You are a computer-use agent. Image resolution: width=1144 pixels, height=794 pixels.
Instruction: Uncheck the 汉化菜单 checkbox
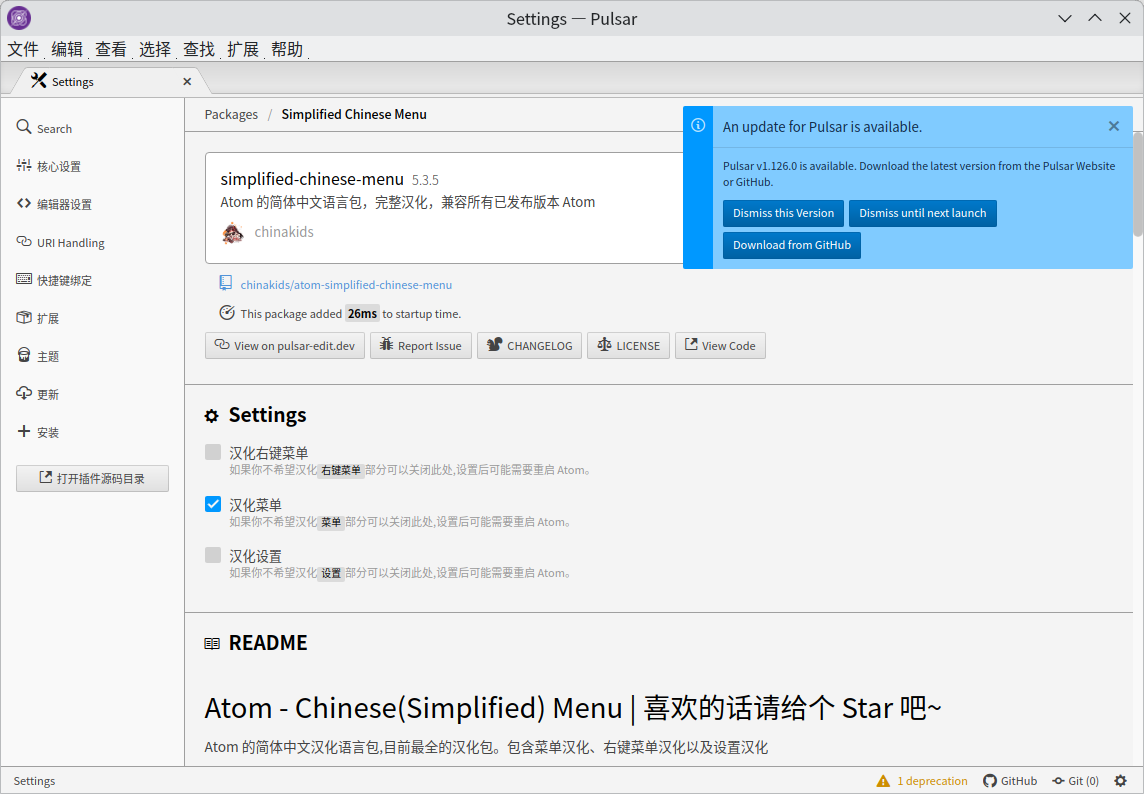[x=213, y=504]
